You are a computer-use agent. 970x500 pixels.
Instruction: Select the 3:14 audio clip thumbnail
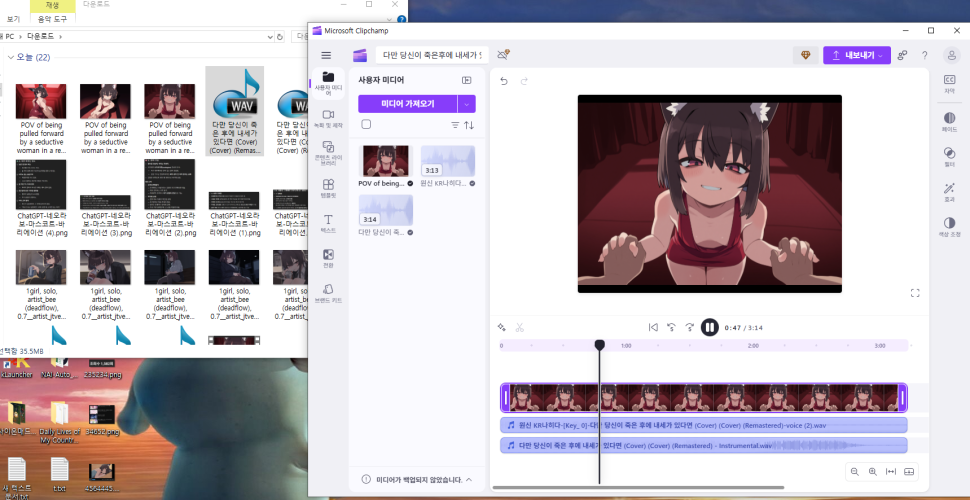click(386, 210)
